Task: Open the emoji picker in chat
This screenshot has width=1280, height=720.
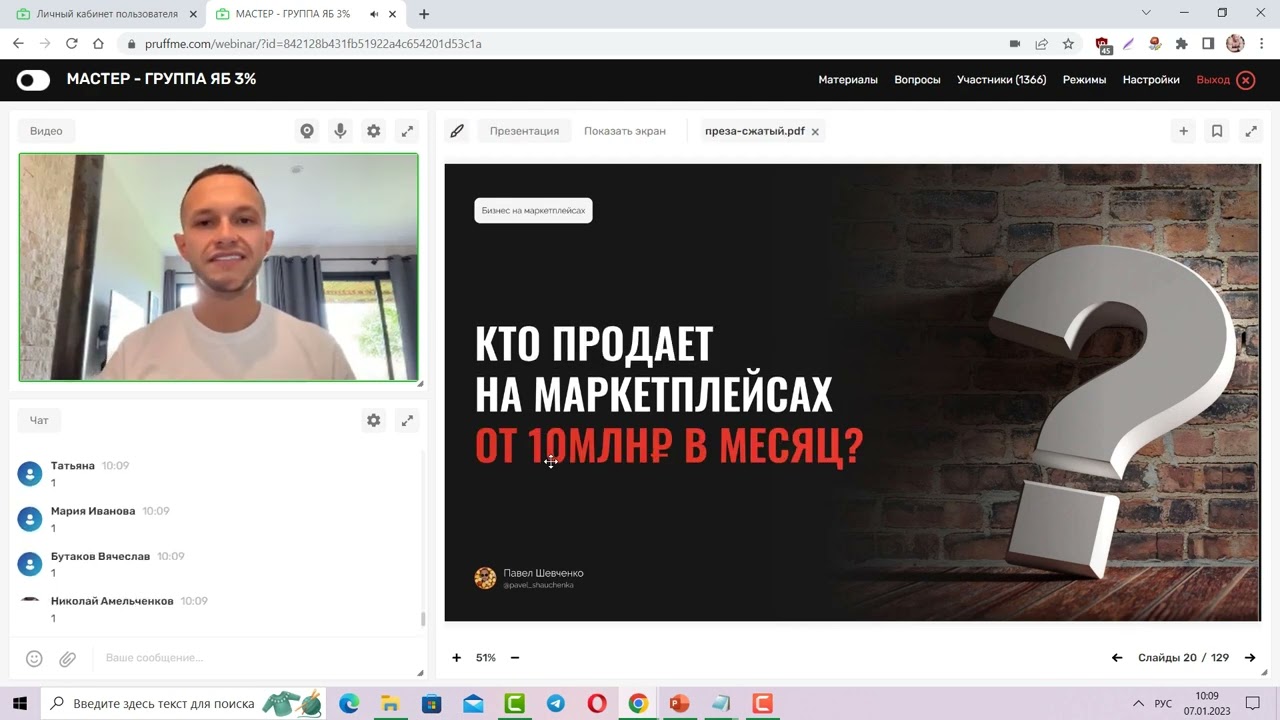Action: (x=34, y=657)
